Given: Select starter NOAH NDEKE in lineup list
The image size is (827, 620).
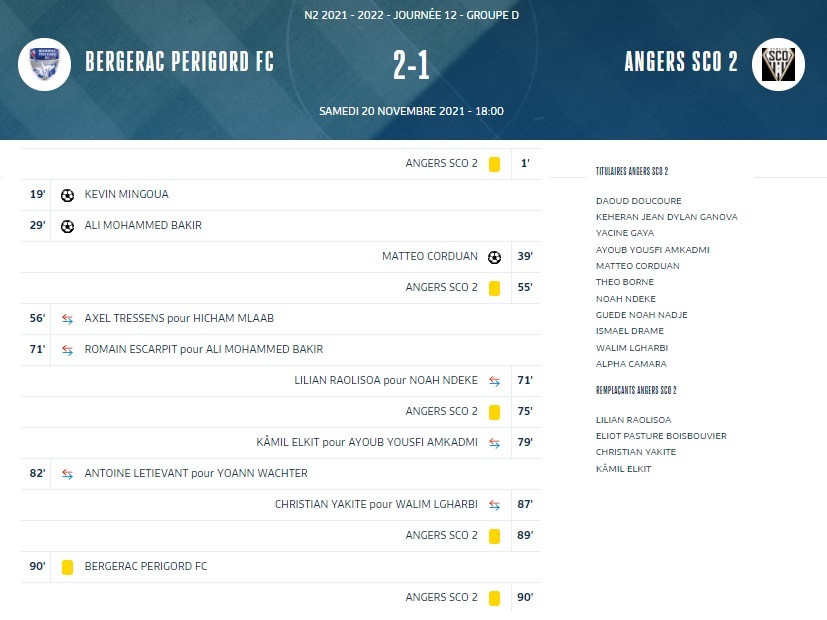Looking at the screenshot, I should (626, 299).
